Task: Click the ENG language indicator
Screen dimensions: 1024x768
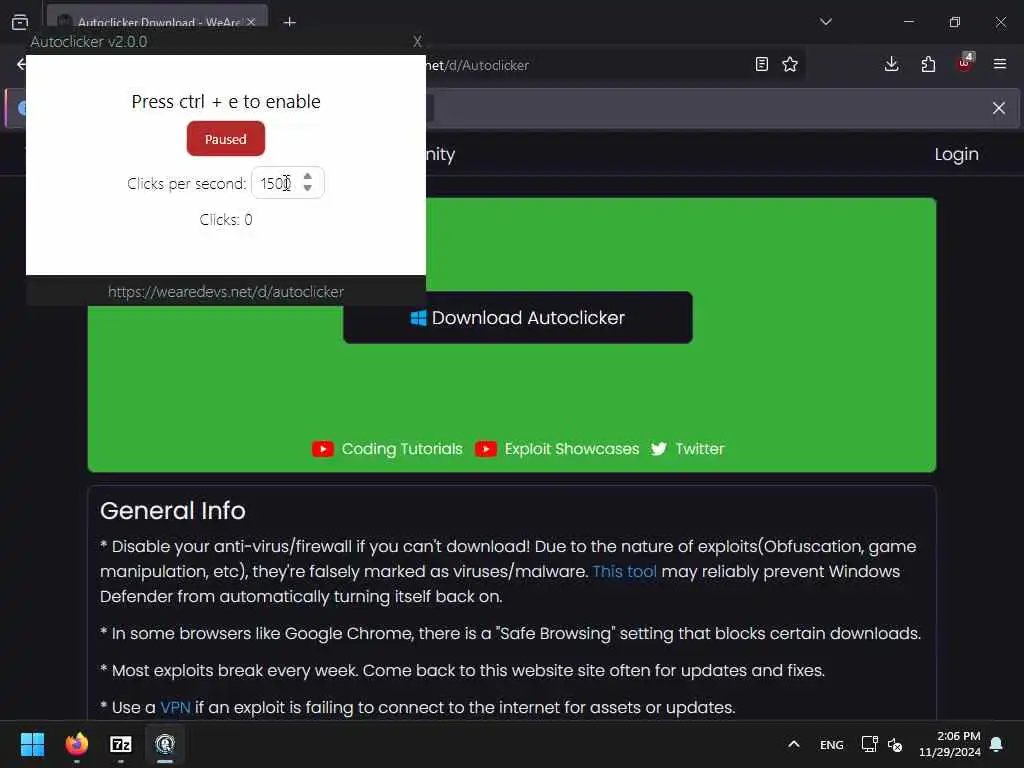Action: [831, 744]
